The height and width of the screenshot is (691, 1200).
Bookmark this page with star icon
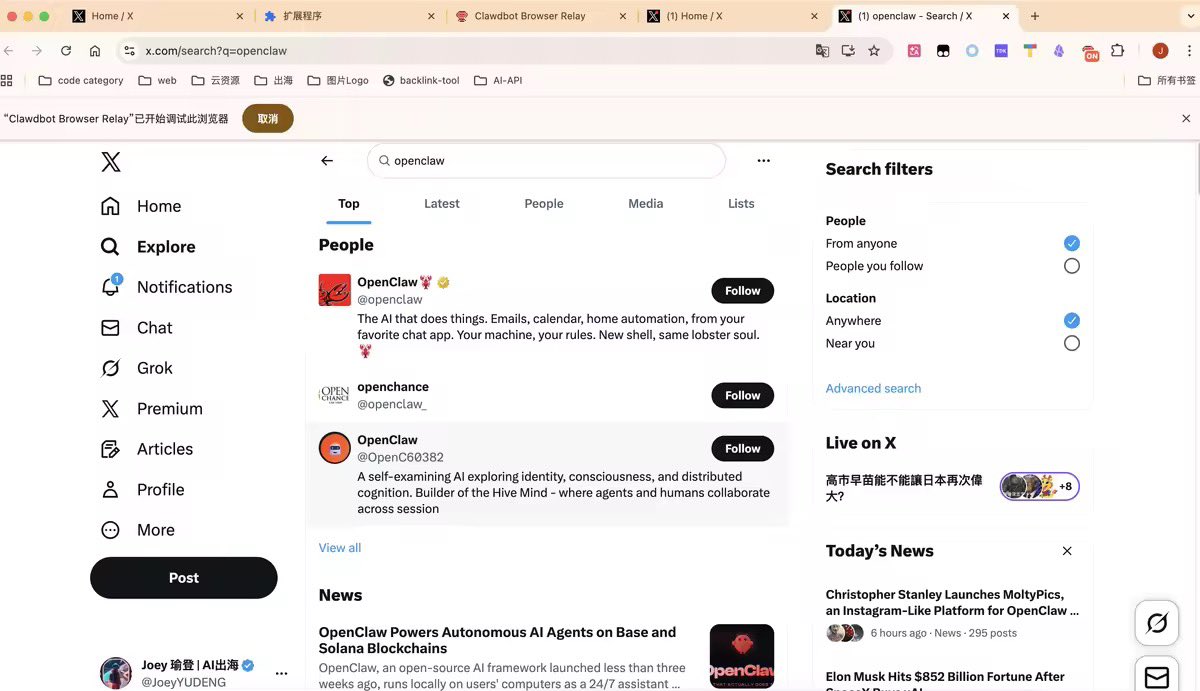pyautogui.click(x=874, y=50)
